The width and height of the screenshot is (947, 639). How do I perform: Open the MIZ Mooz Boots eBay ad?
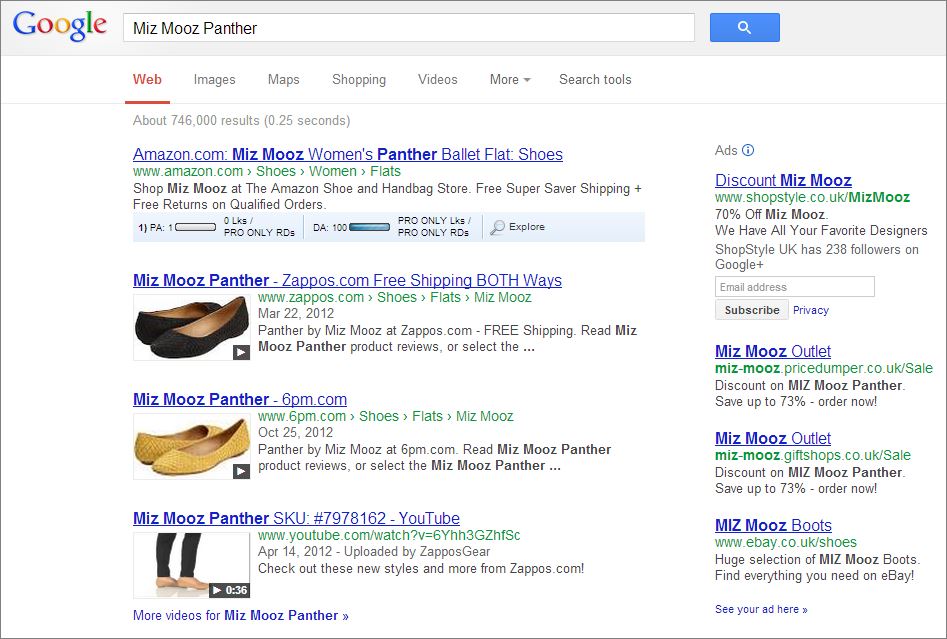point(773,525)
